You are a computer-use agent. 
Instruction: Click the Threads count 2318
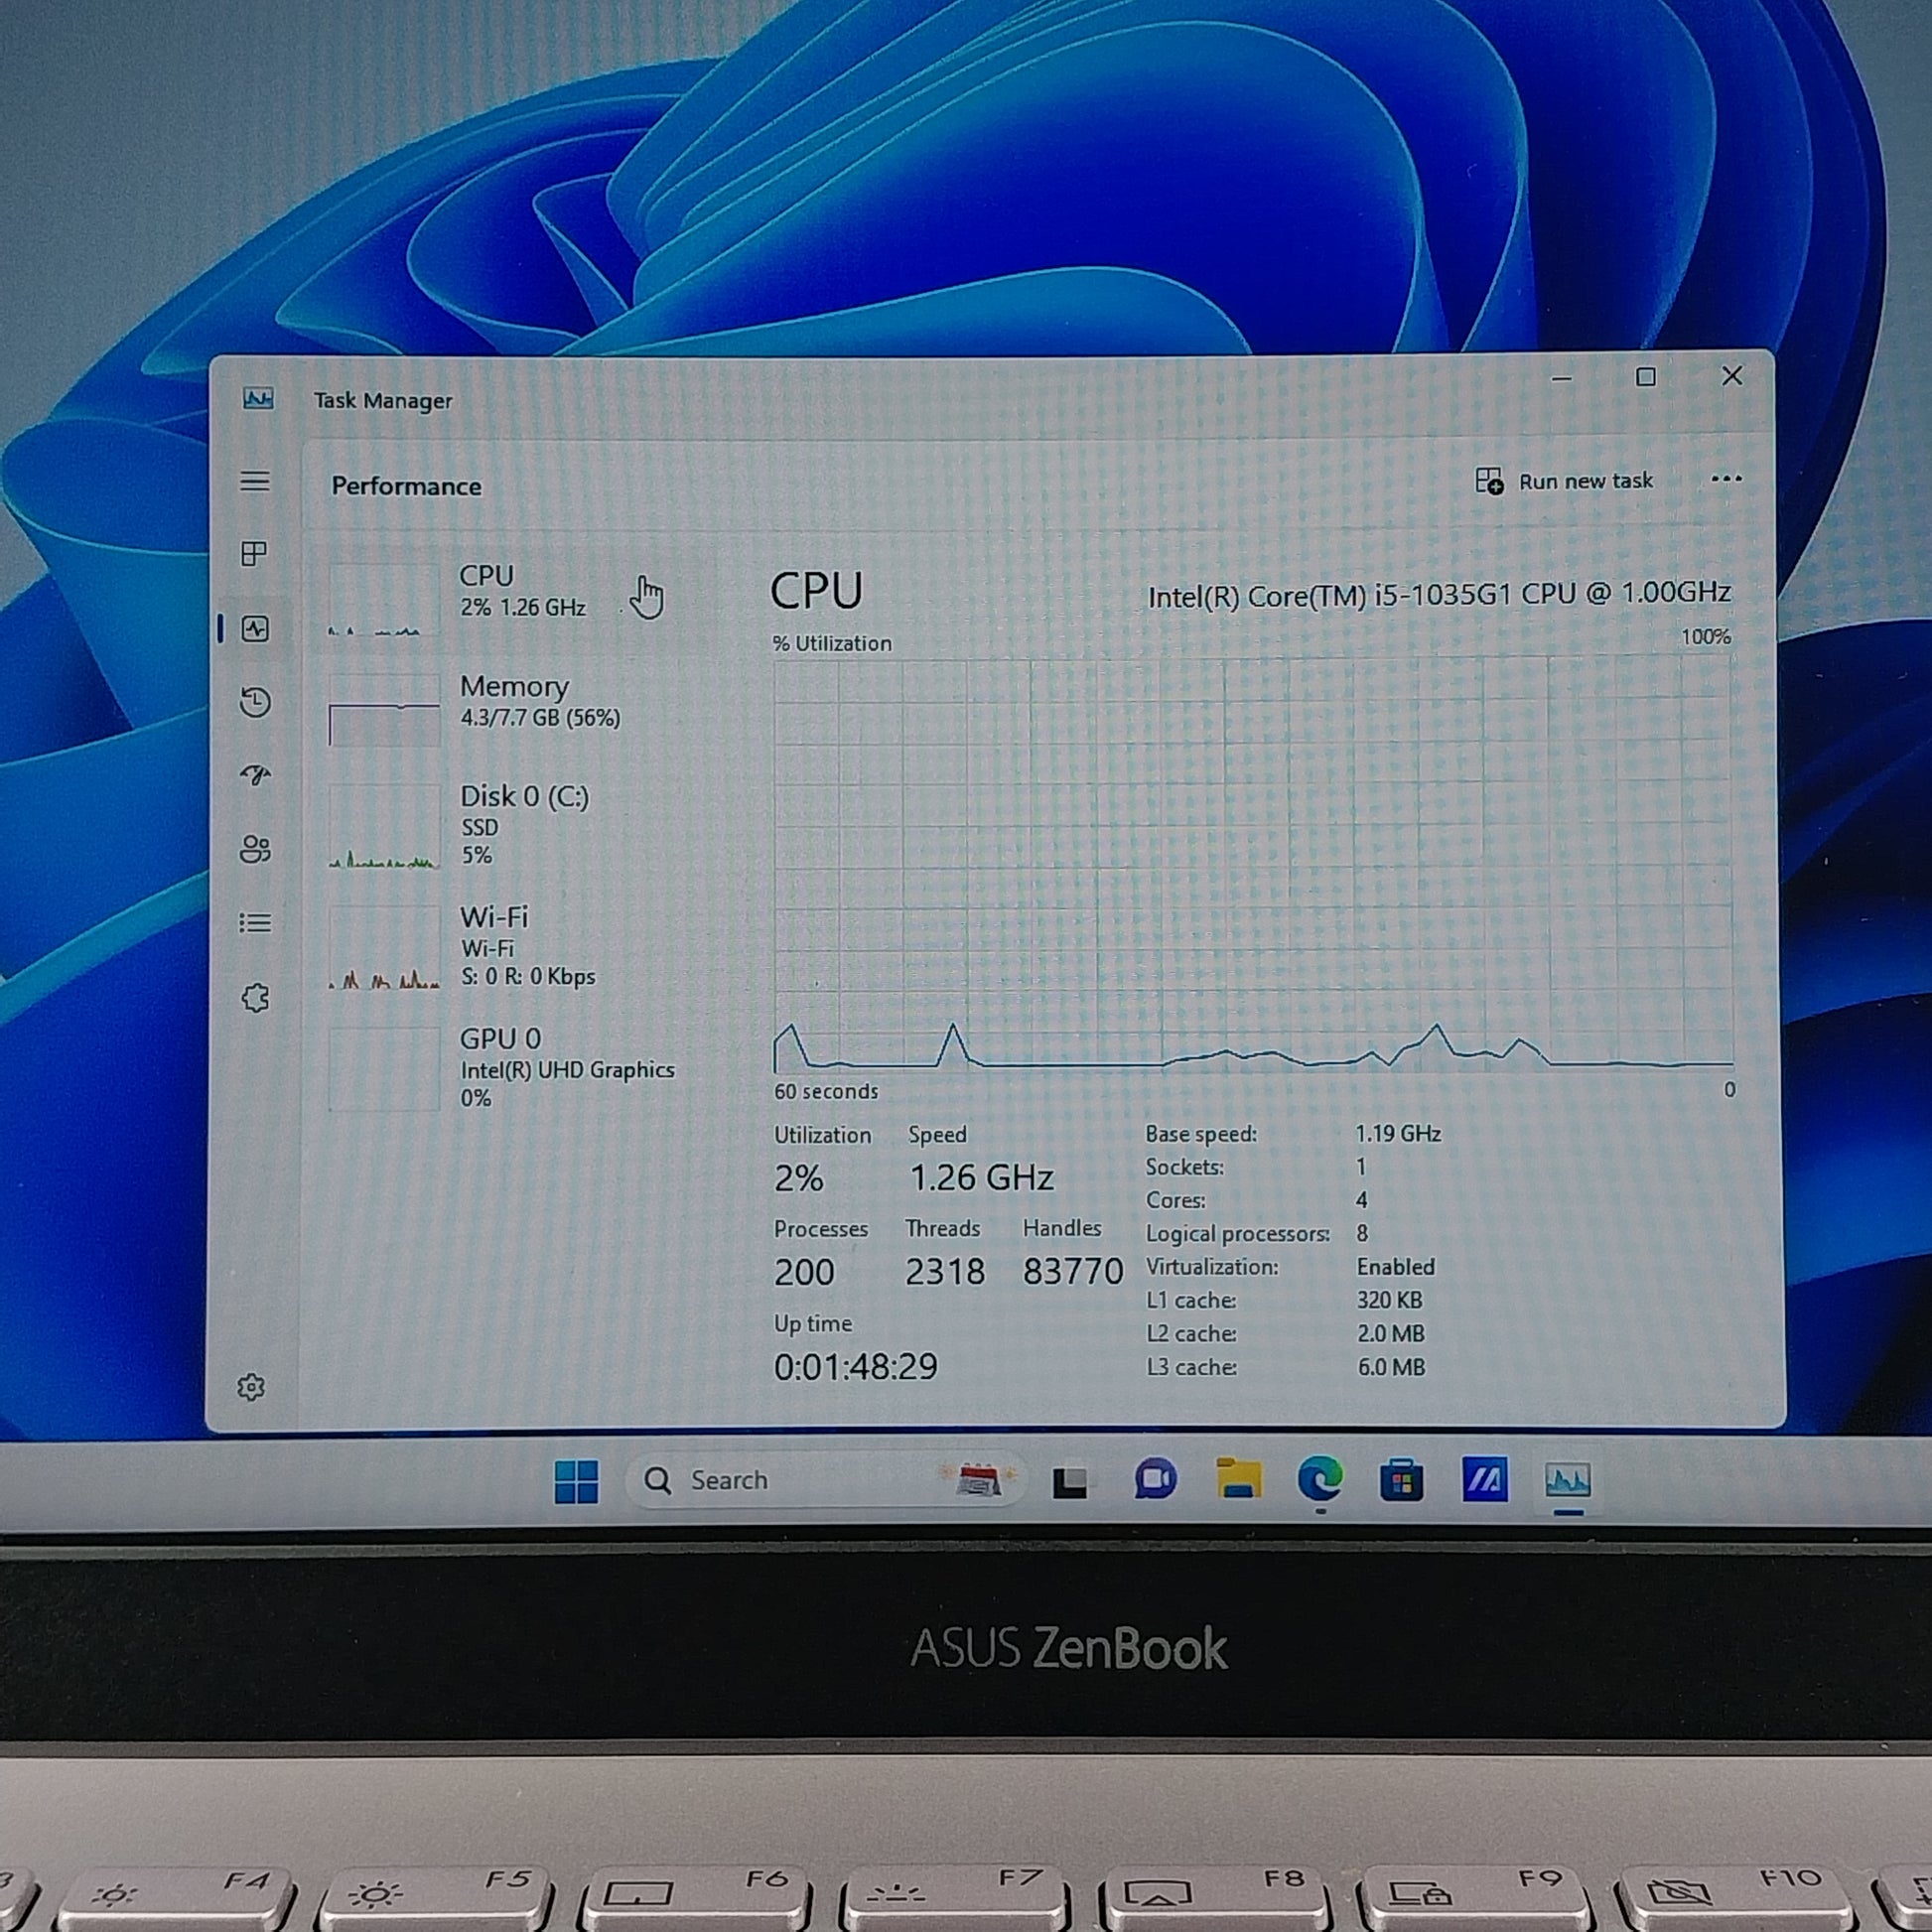click(945, 1272)
